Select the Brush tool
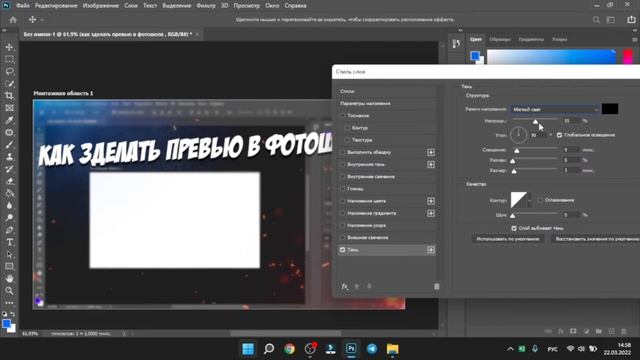This screenshot has width=640, height=360. click(x=9, y=145)
